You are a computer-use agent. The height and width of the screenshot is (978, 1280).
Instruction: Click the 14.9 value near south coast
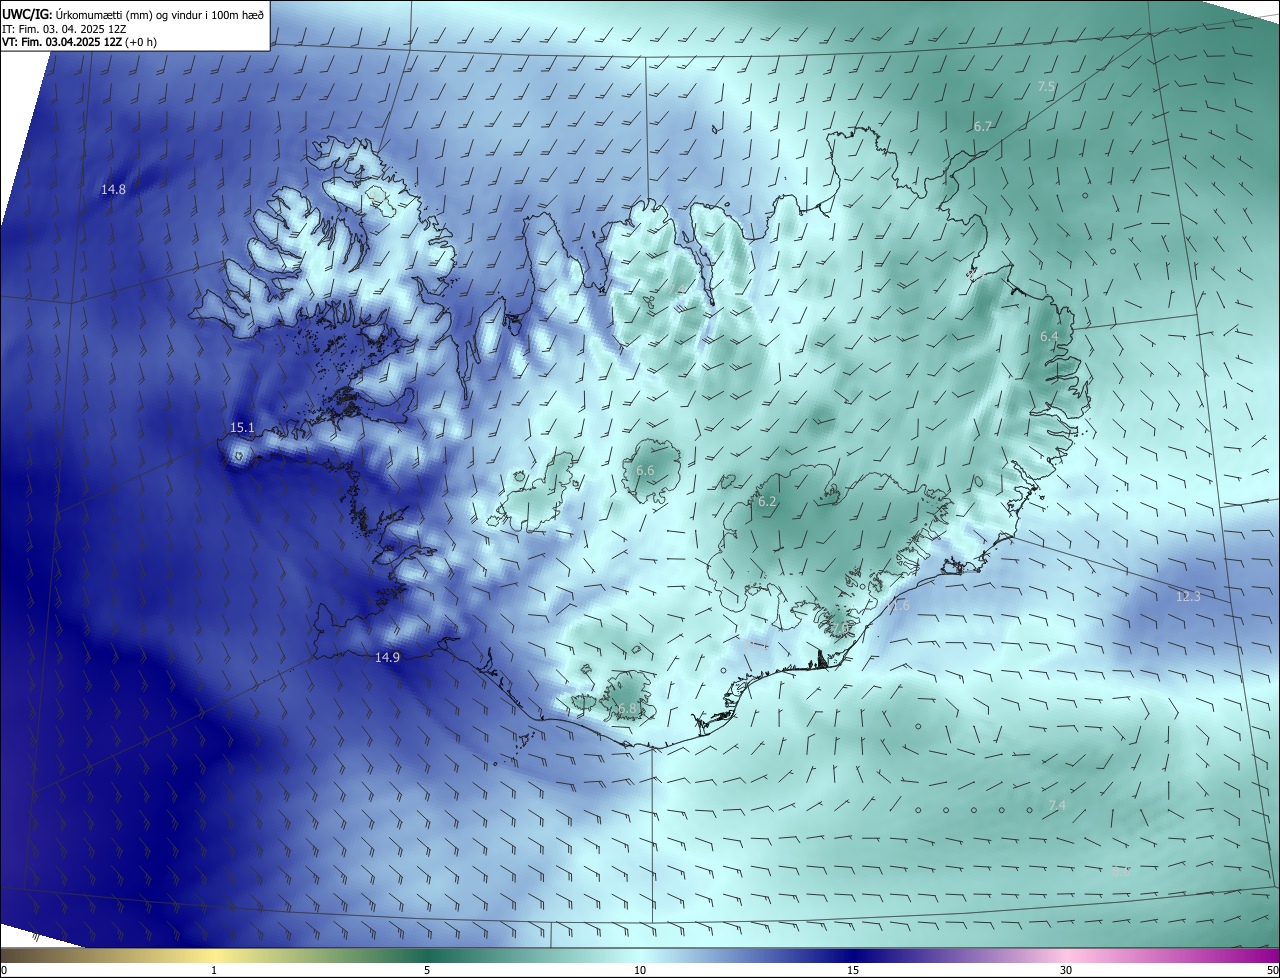pyautogui.click(x=387, y=658)
